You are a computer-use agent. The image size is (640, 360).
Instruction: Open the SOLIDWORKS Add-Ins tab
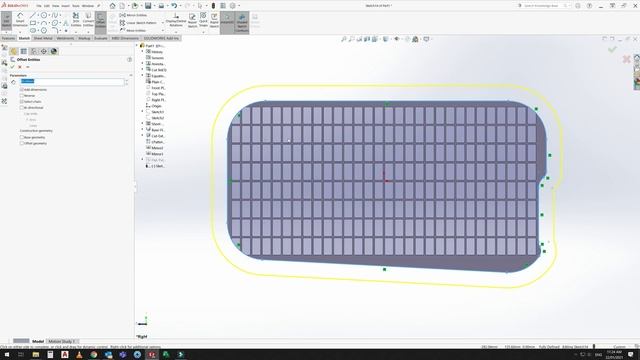(161, 38)
